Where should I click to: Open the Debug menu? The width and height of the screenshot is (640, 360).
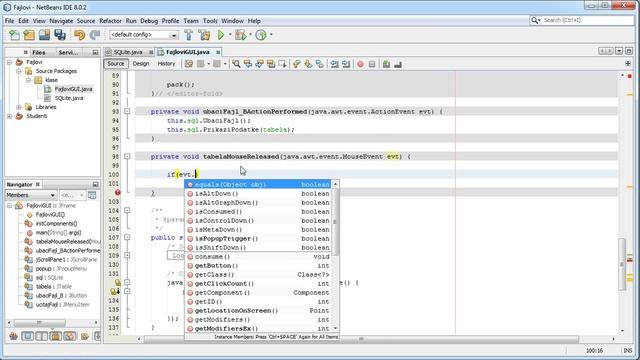[x=149, y=21]
